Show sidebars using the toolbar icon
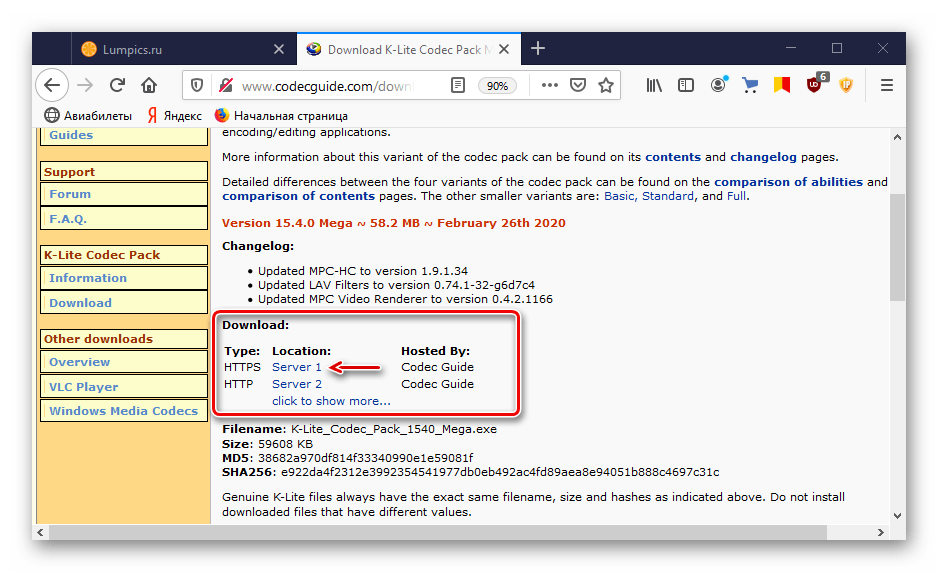Screen dimensions: 938x580 [x=686, y=86]
